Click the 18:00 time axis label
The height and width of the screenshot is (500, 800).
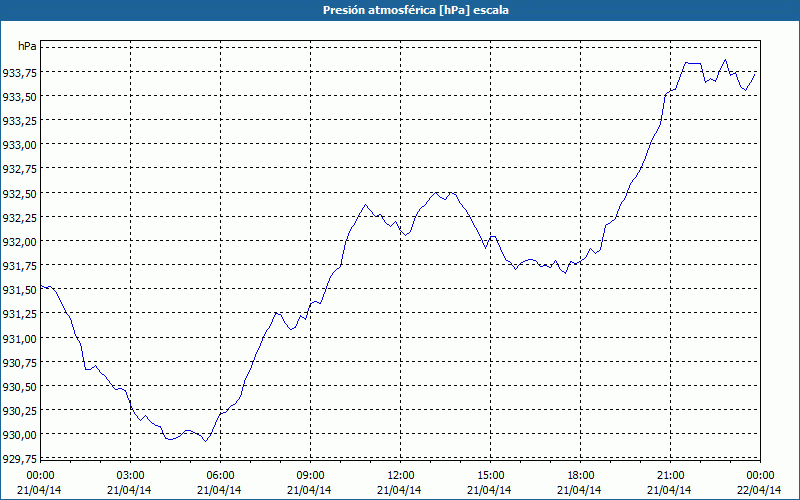coord(580,476)
